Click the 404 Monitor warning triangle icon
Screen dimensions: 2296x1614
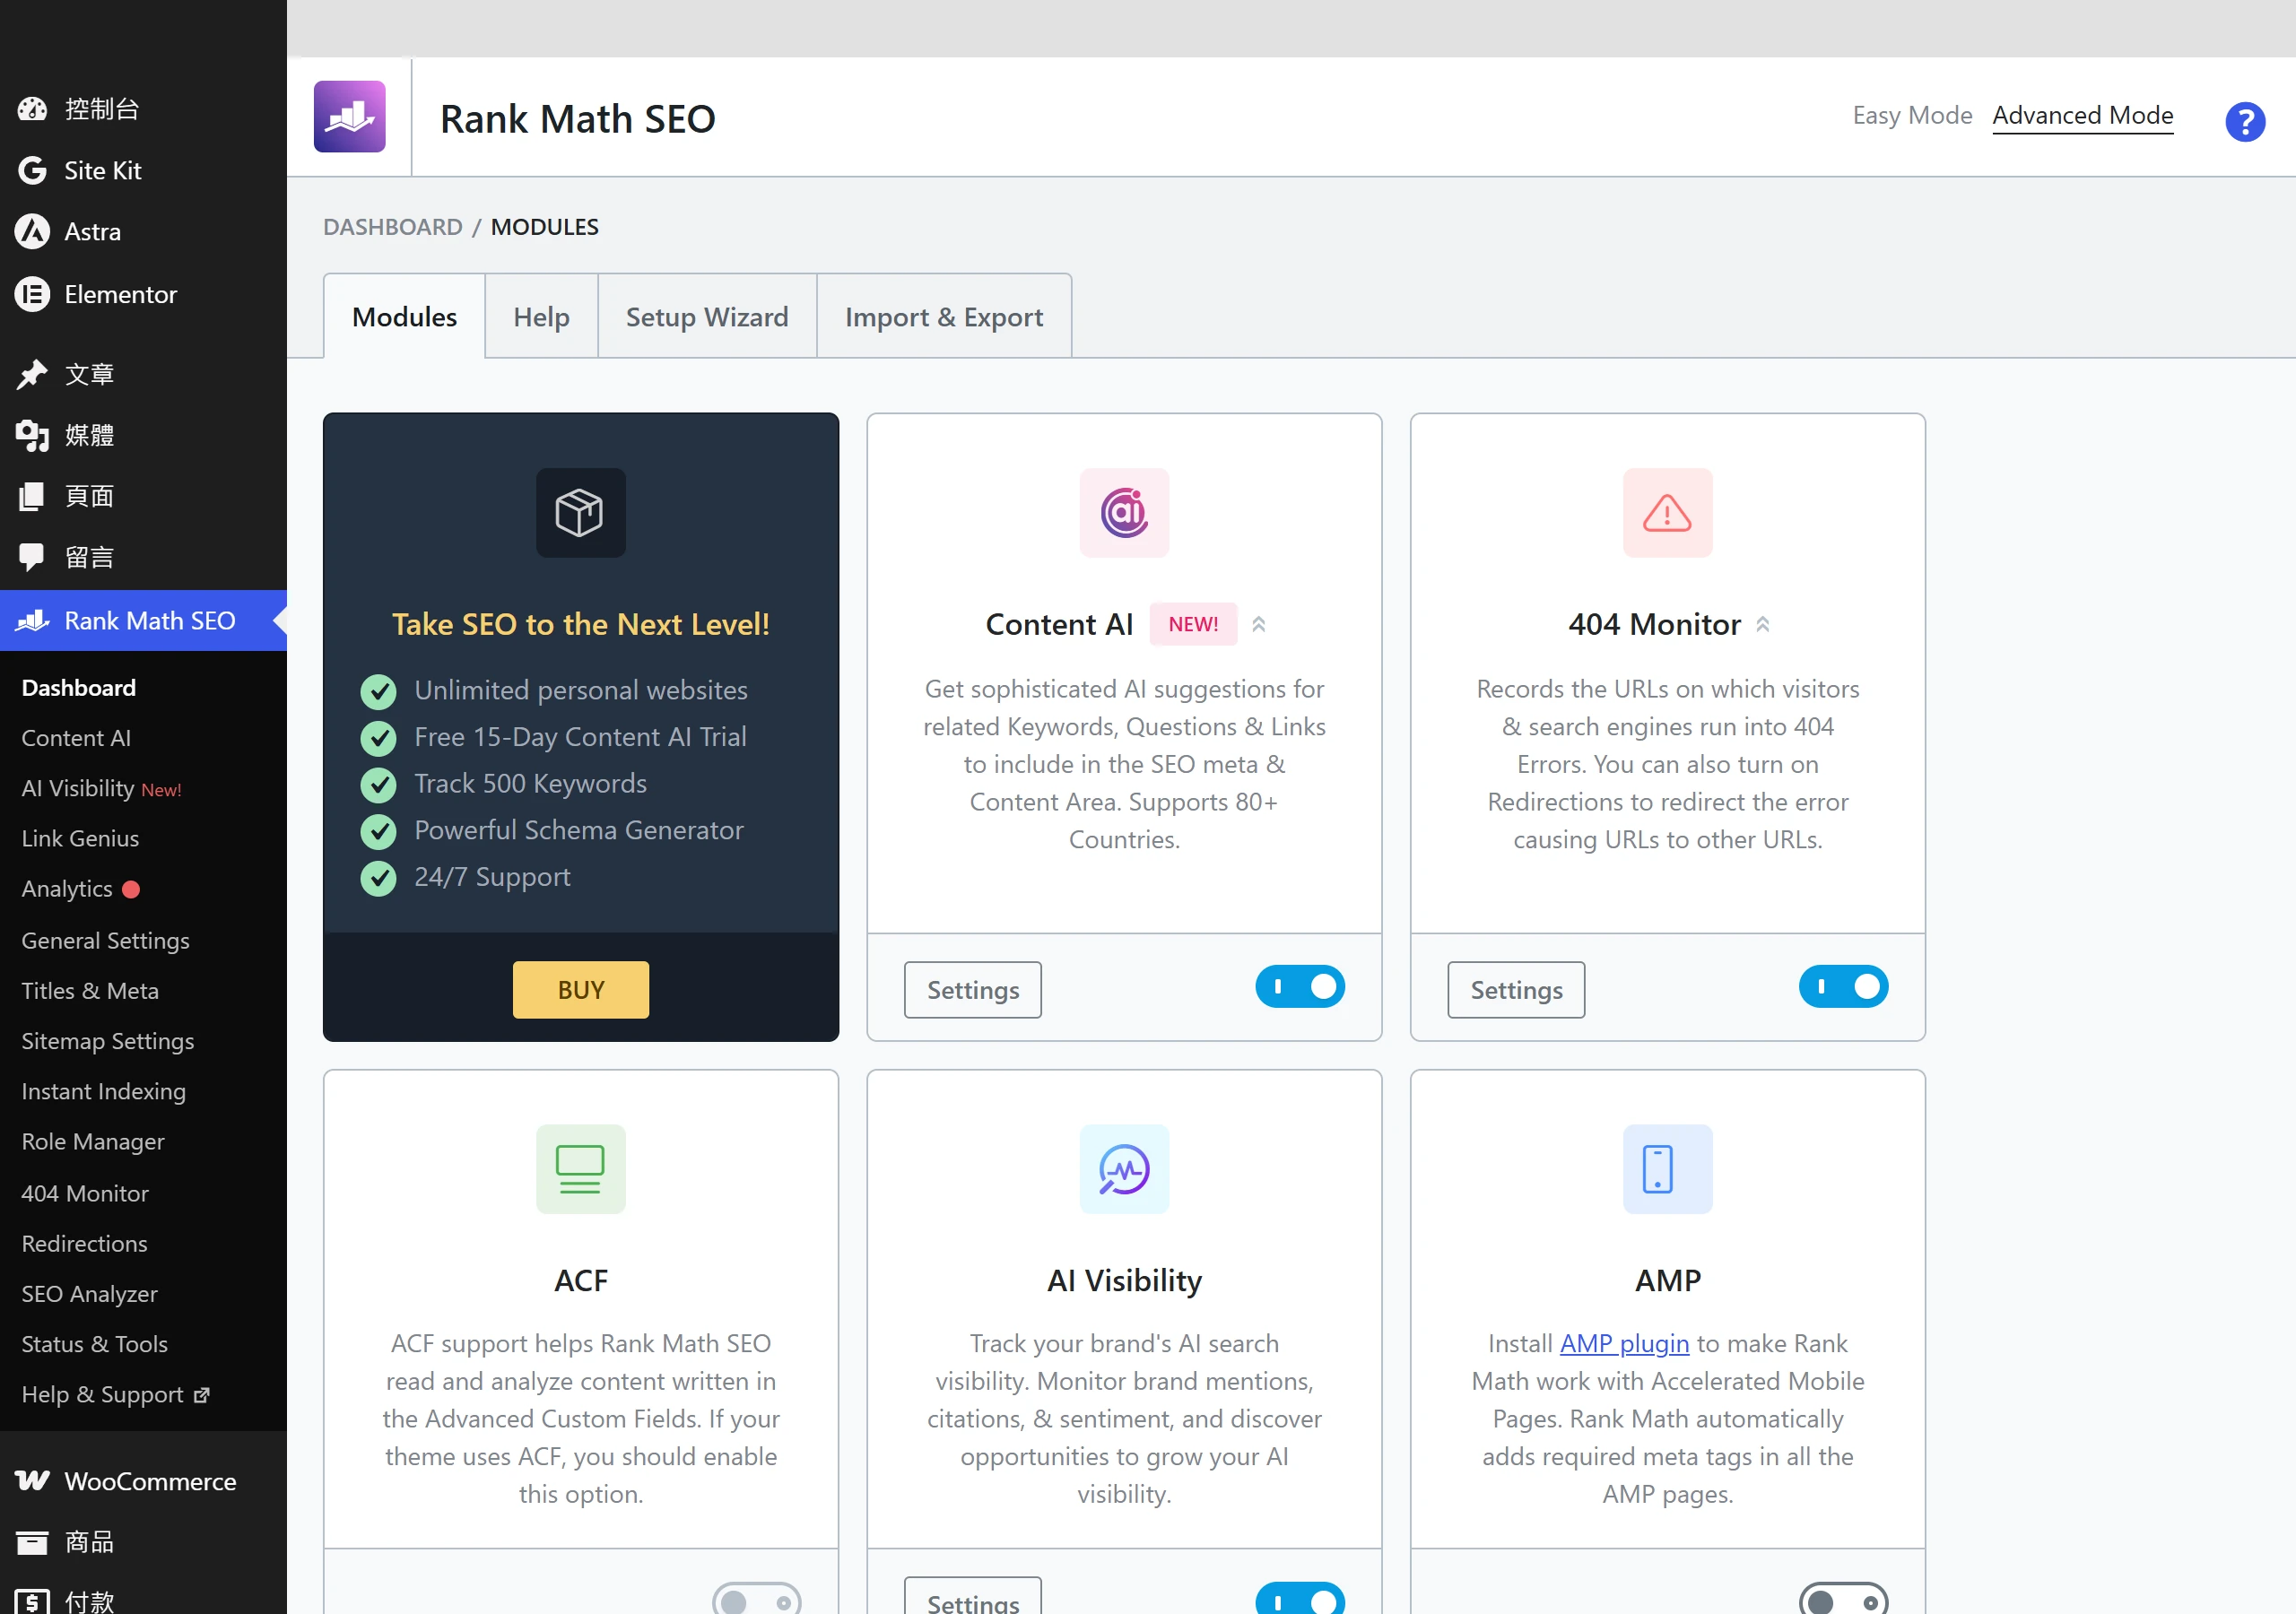click(1667, 513)
